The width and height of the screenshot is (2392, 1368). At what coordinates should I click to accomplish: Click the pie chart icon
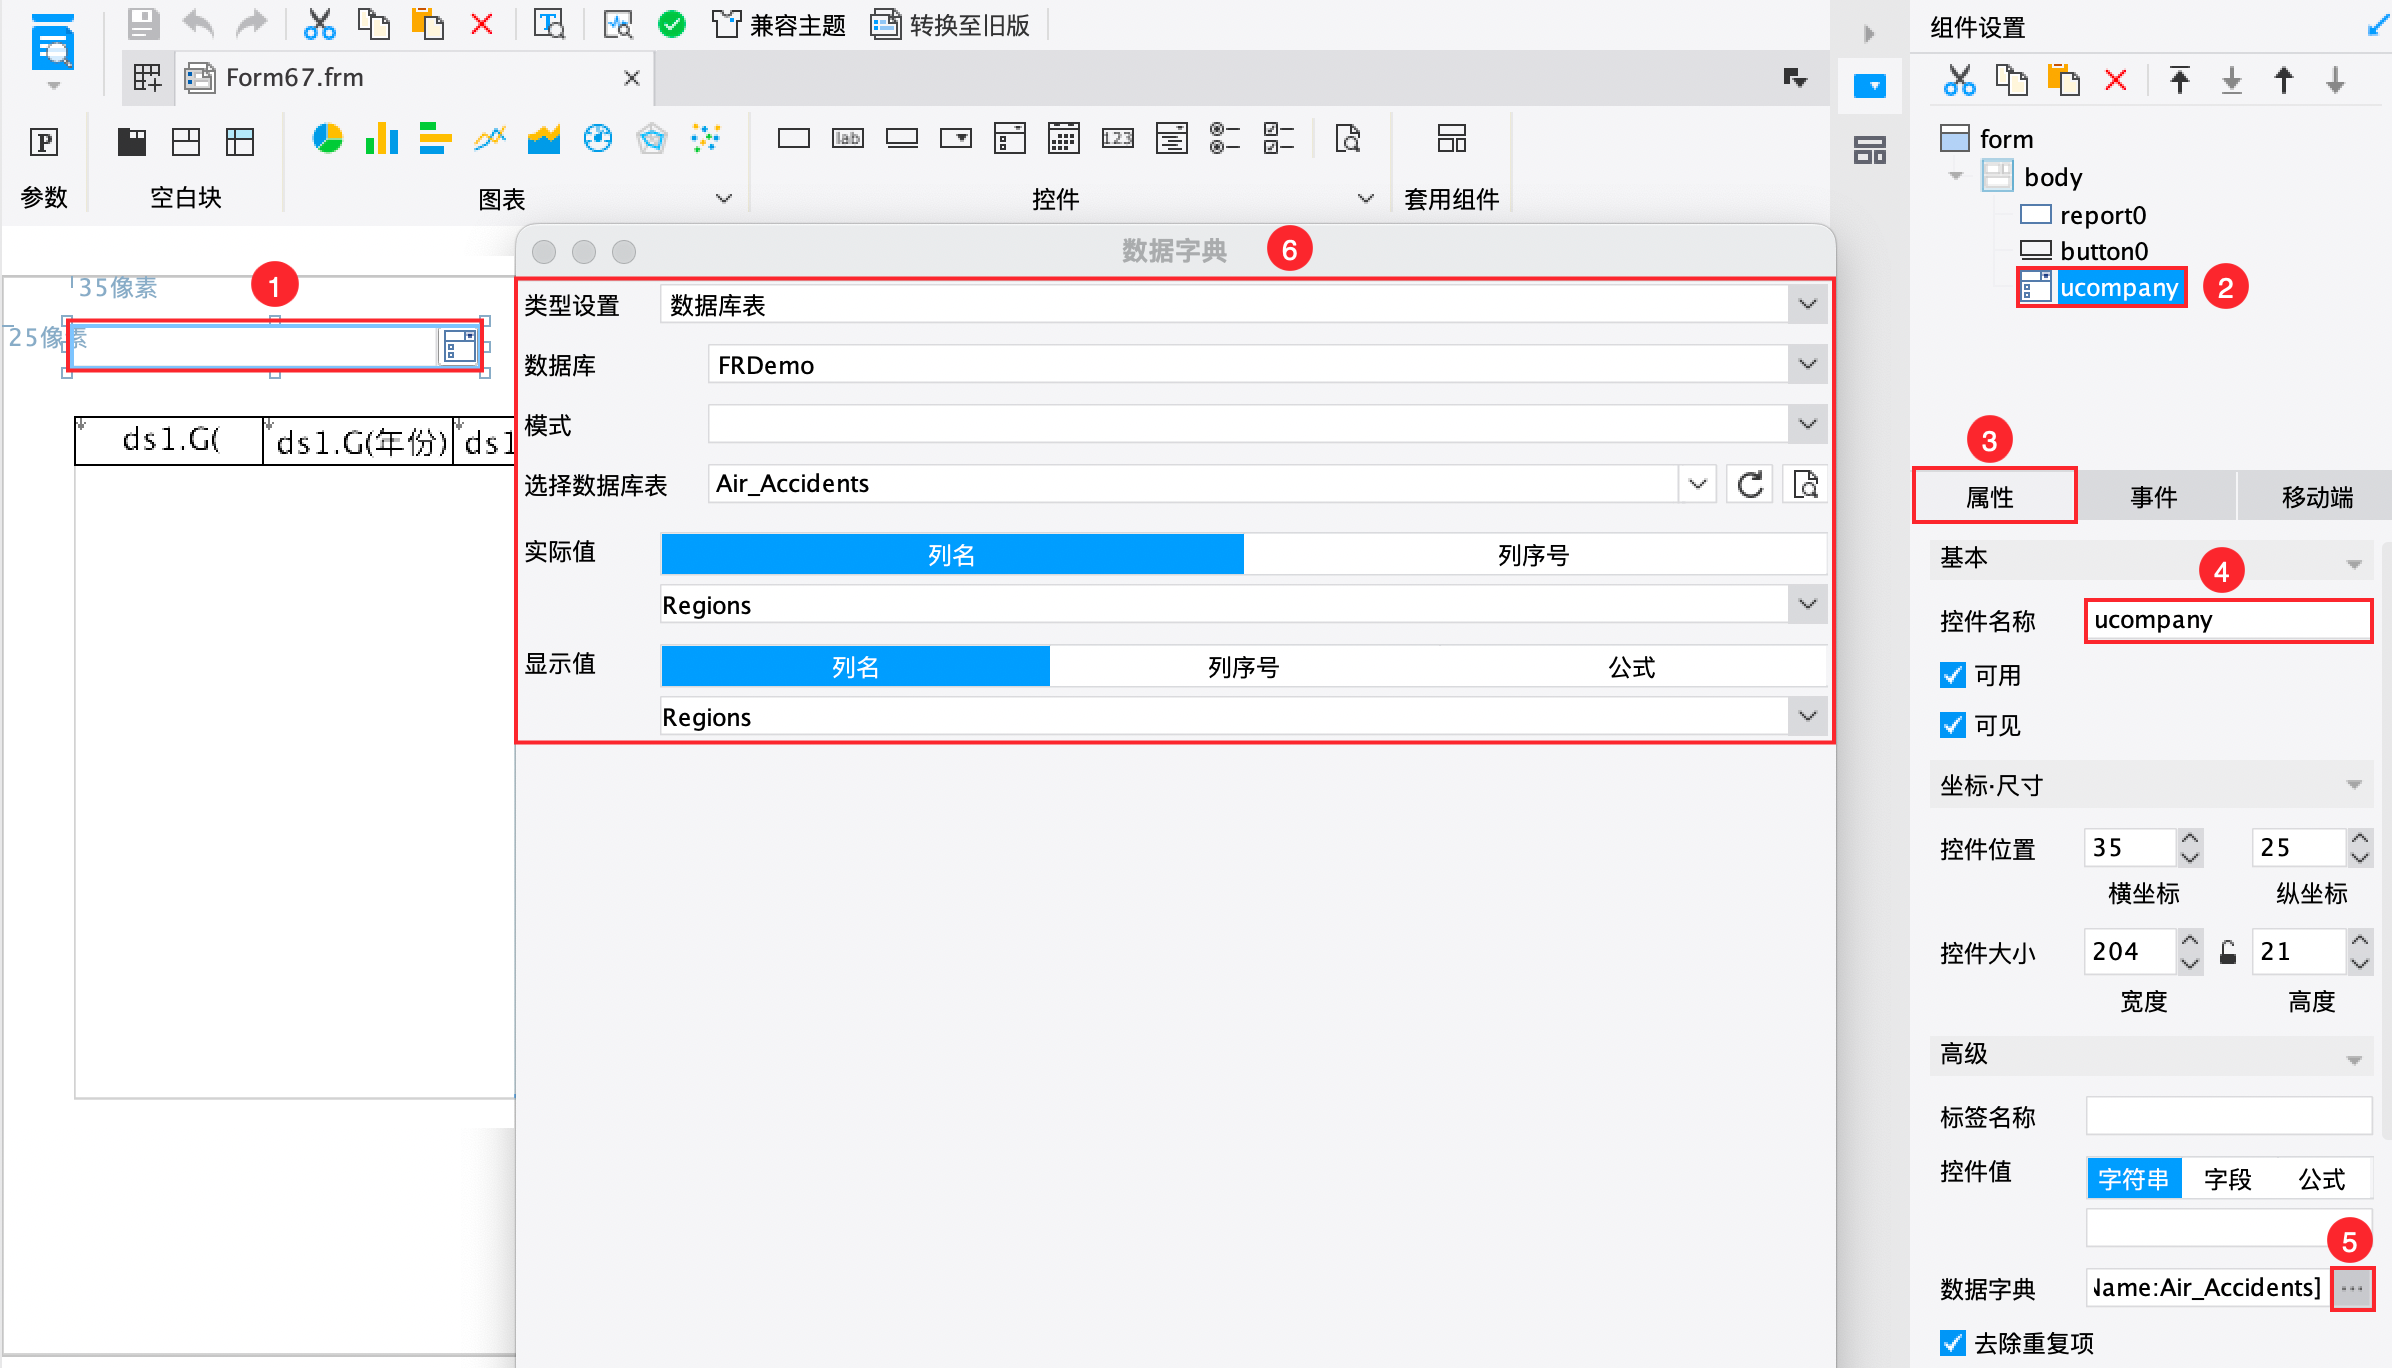(x=327, y=139)
